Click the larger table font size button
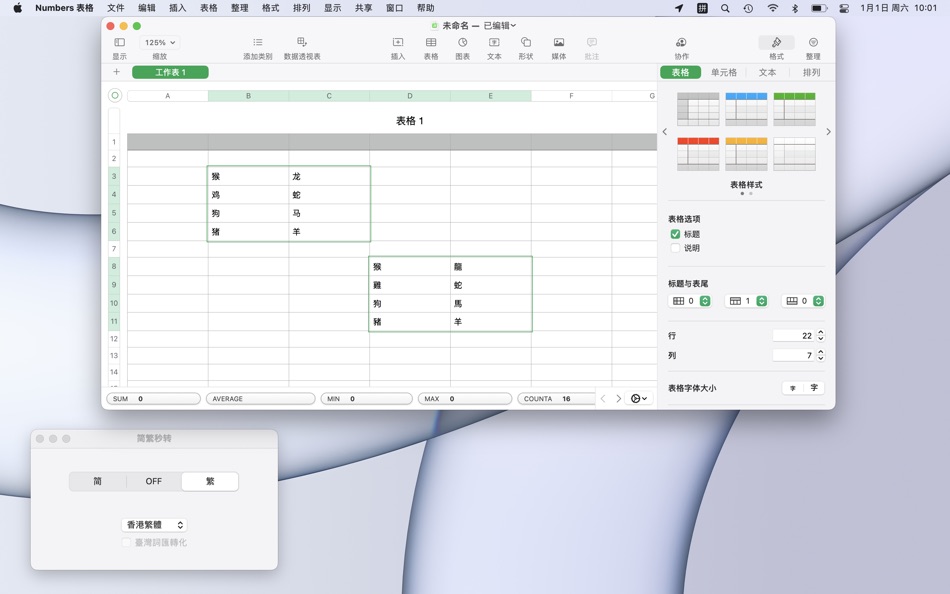This screenshot has height=594, width=950. pos(814,388)
